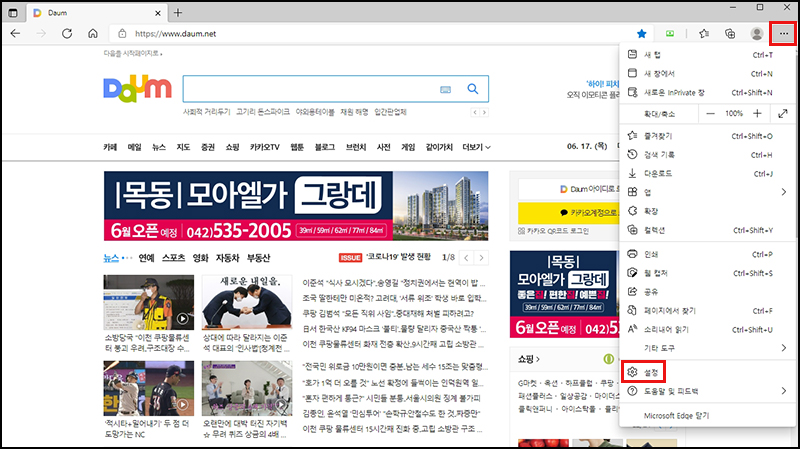Close the Daum tab
The image size is (800, 449).
[x=158, y=13]
